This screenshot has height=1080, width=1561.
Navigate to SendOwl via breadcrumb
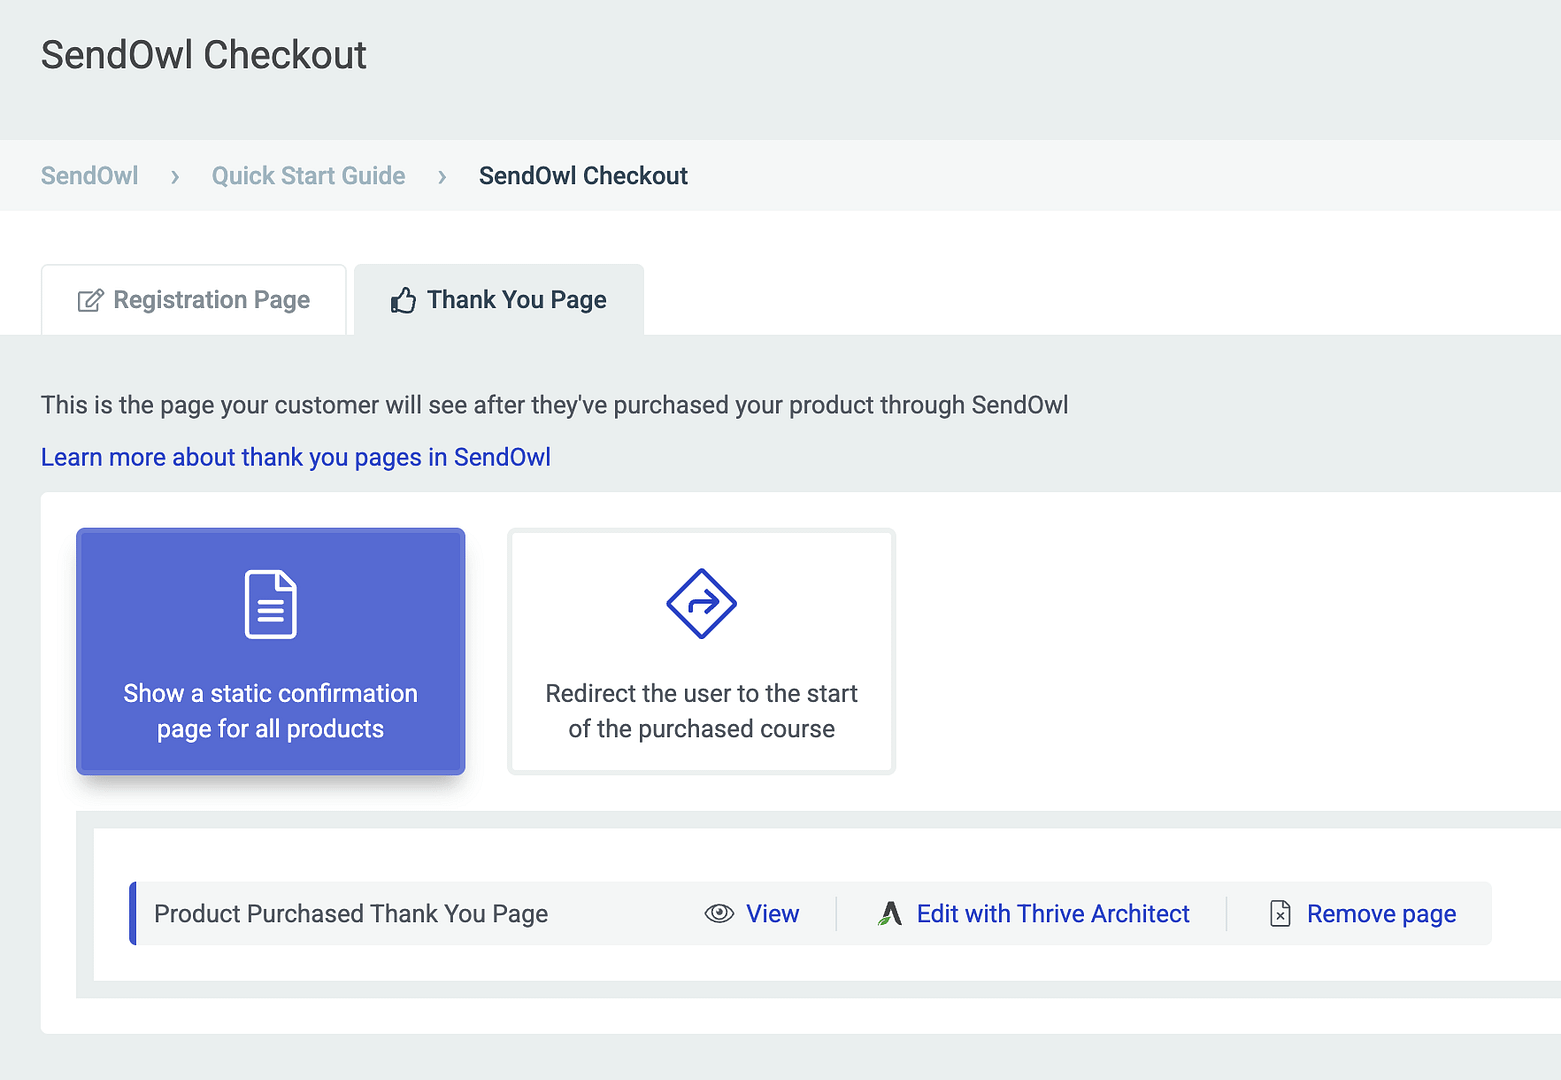(x=89, y=175)
